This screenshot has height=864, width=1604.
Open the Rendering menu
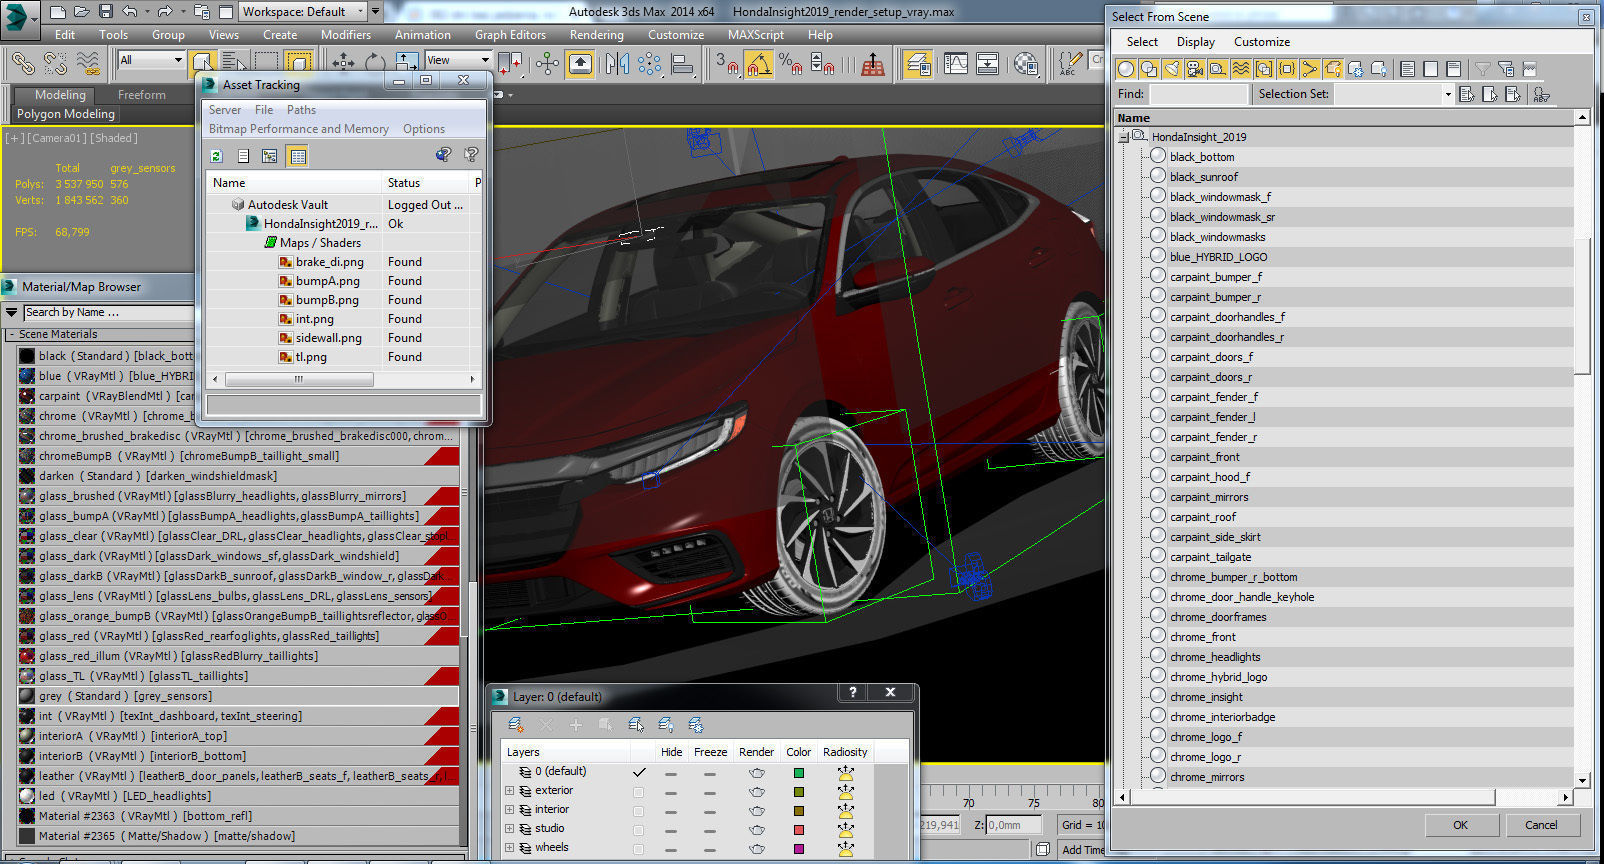point(597,34)
